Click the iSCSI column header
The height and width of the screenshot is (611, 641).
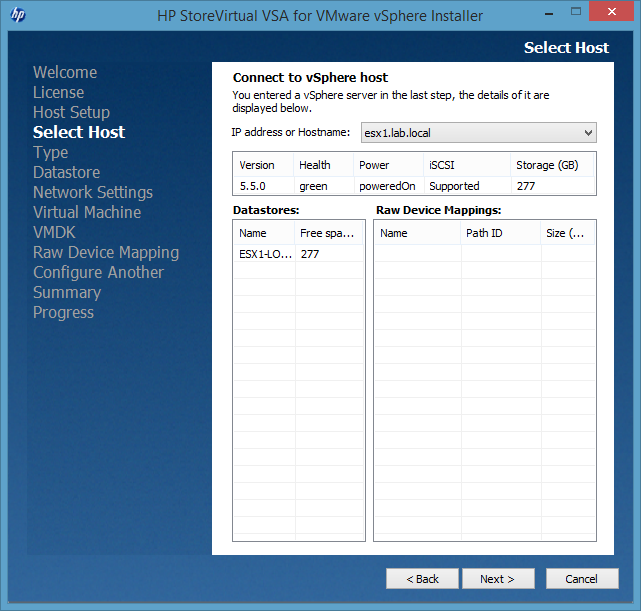(x=467, y=165)
